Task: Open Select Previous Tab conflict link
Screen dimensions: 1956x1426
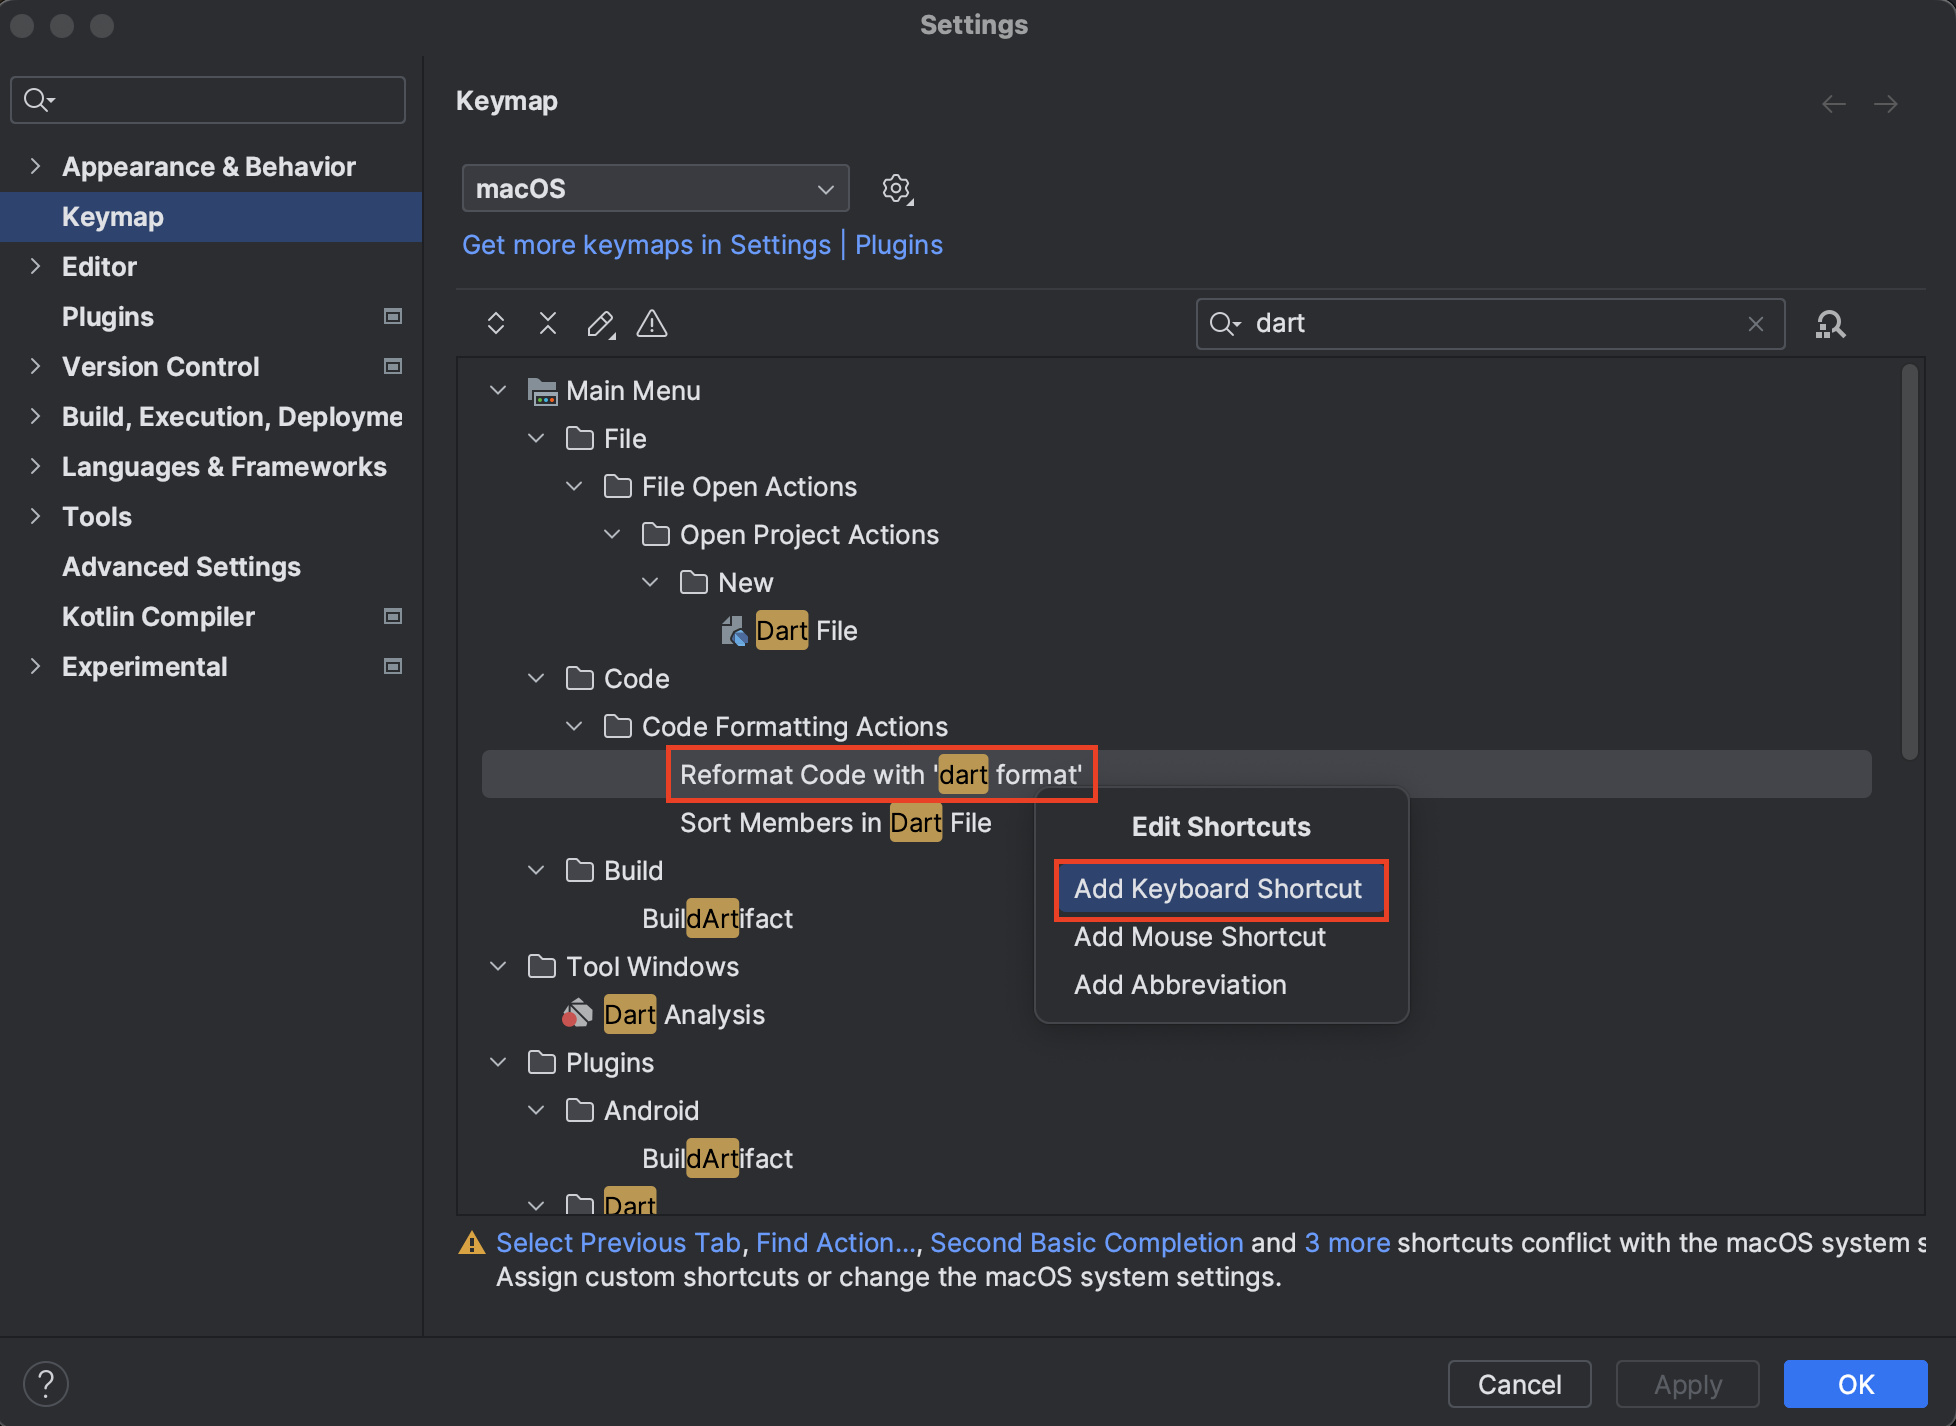Action: (618, 1243)
